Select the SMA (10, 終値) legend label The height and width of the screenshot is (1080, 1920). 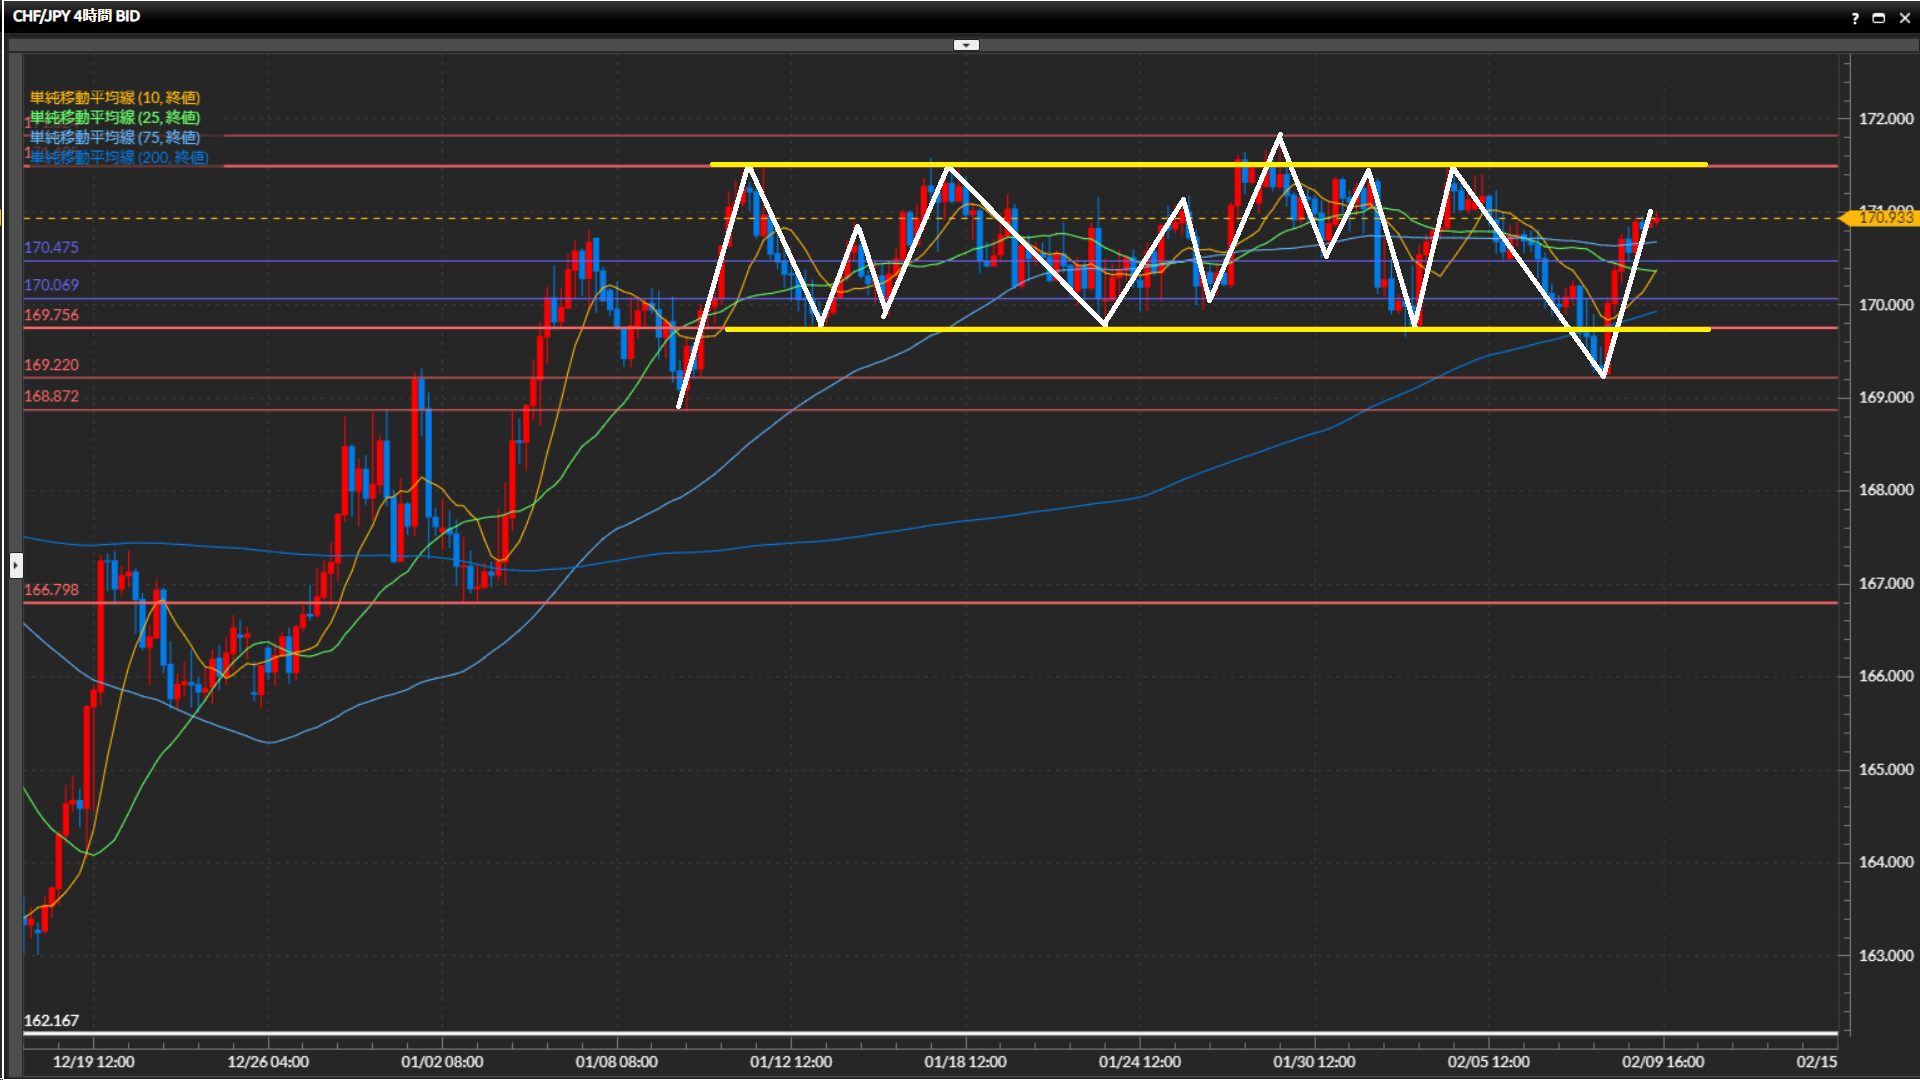[x=115, y=97]
